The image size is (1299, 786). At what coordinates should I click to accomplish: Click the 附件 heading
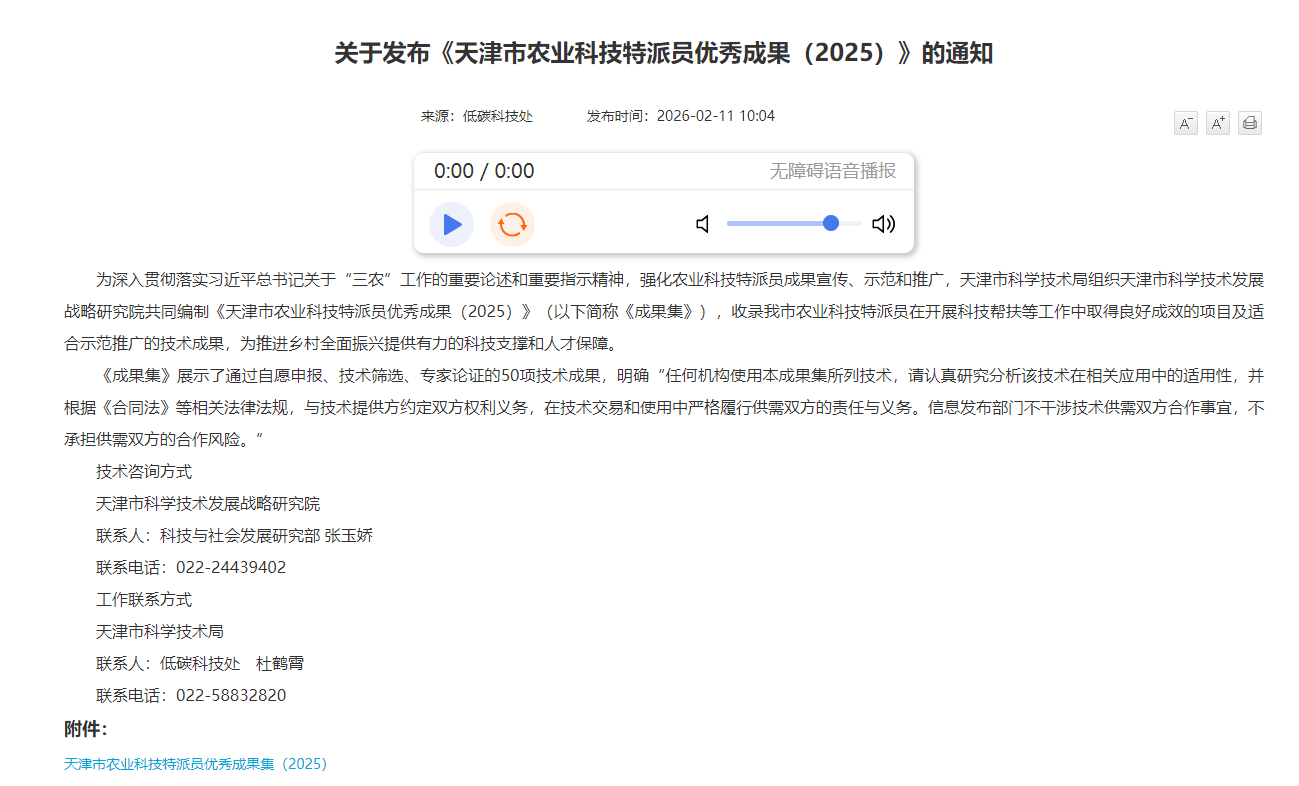coord(85,729)
